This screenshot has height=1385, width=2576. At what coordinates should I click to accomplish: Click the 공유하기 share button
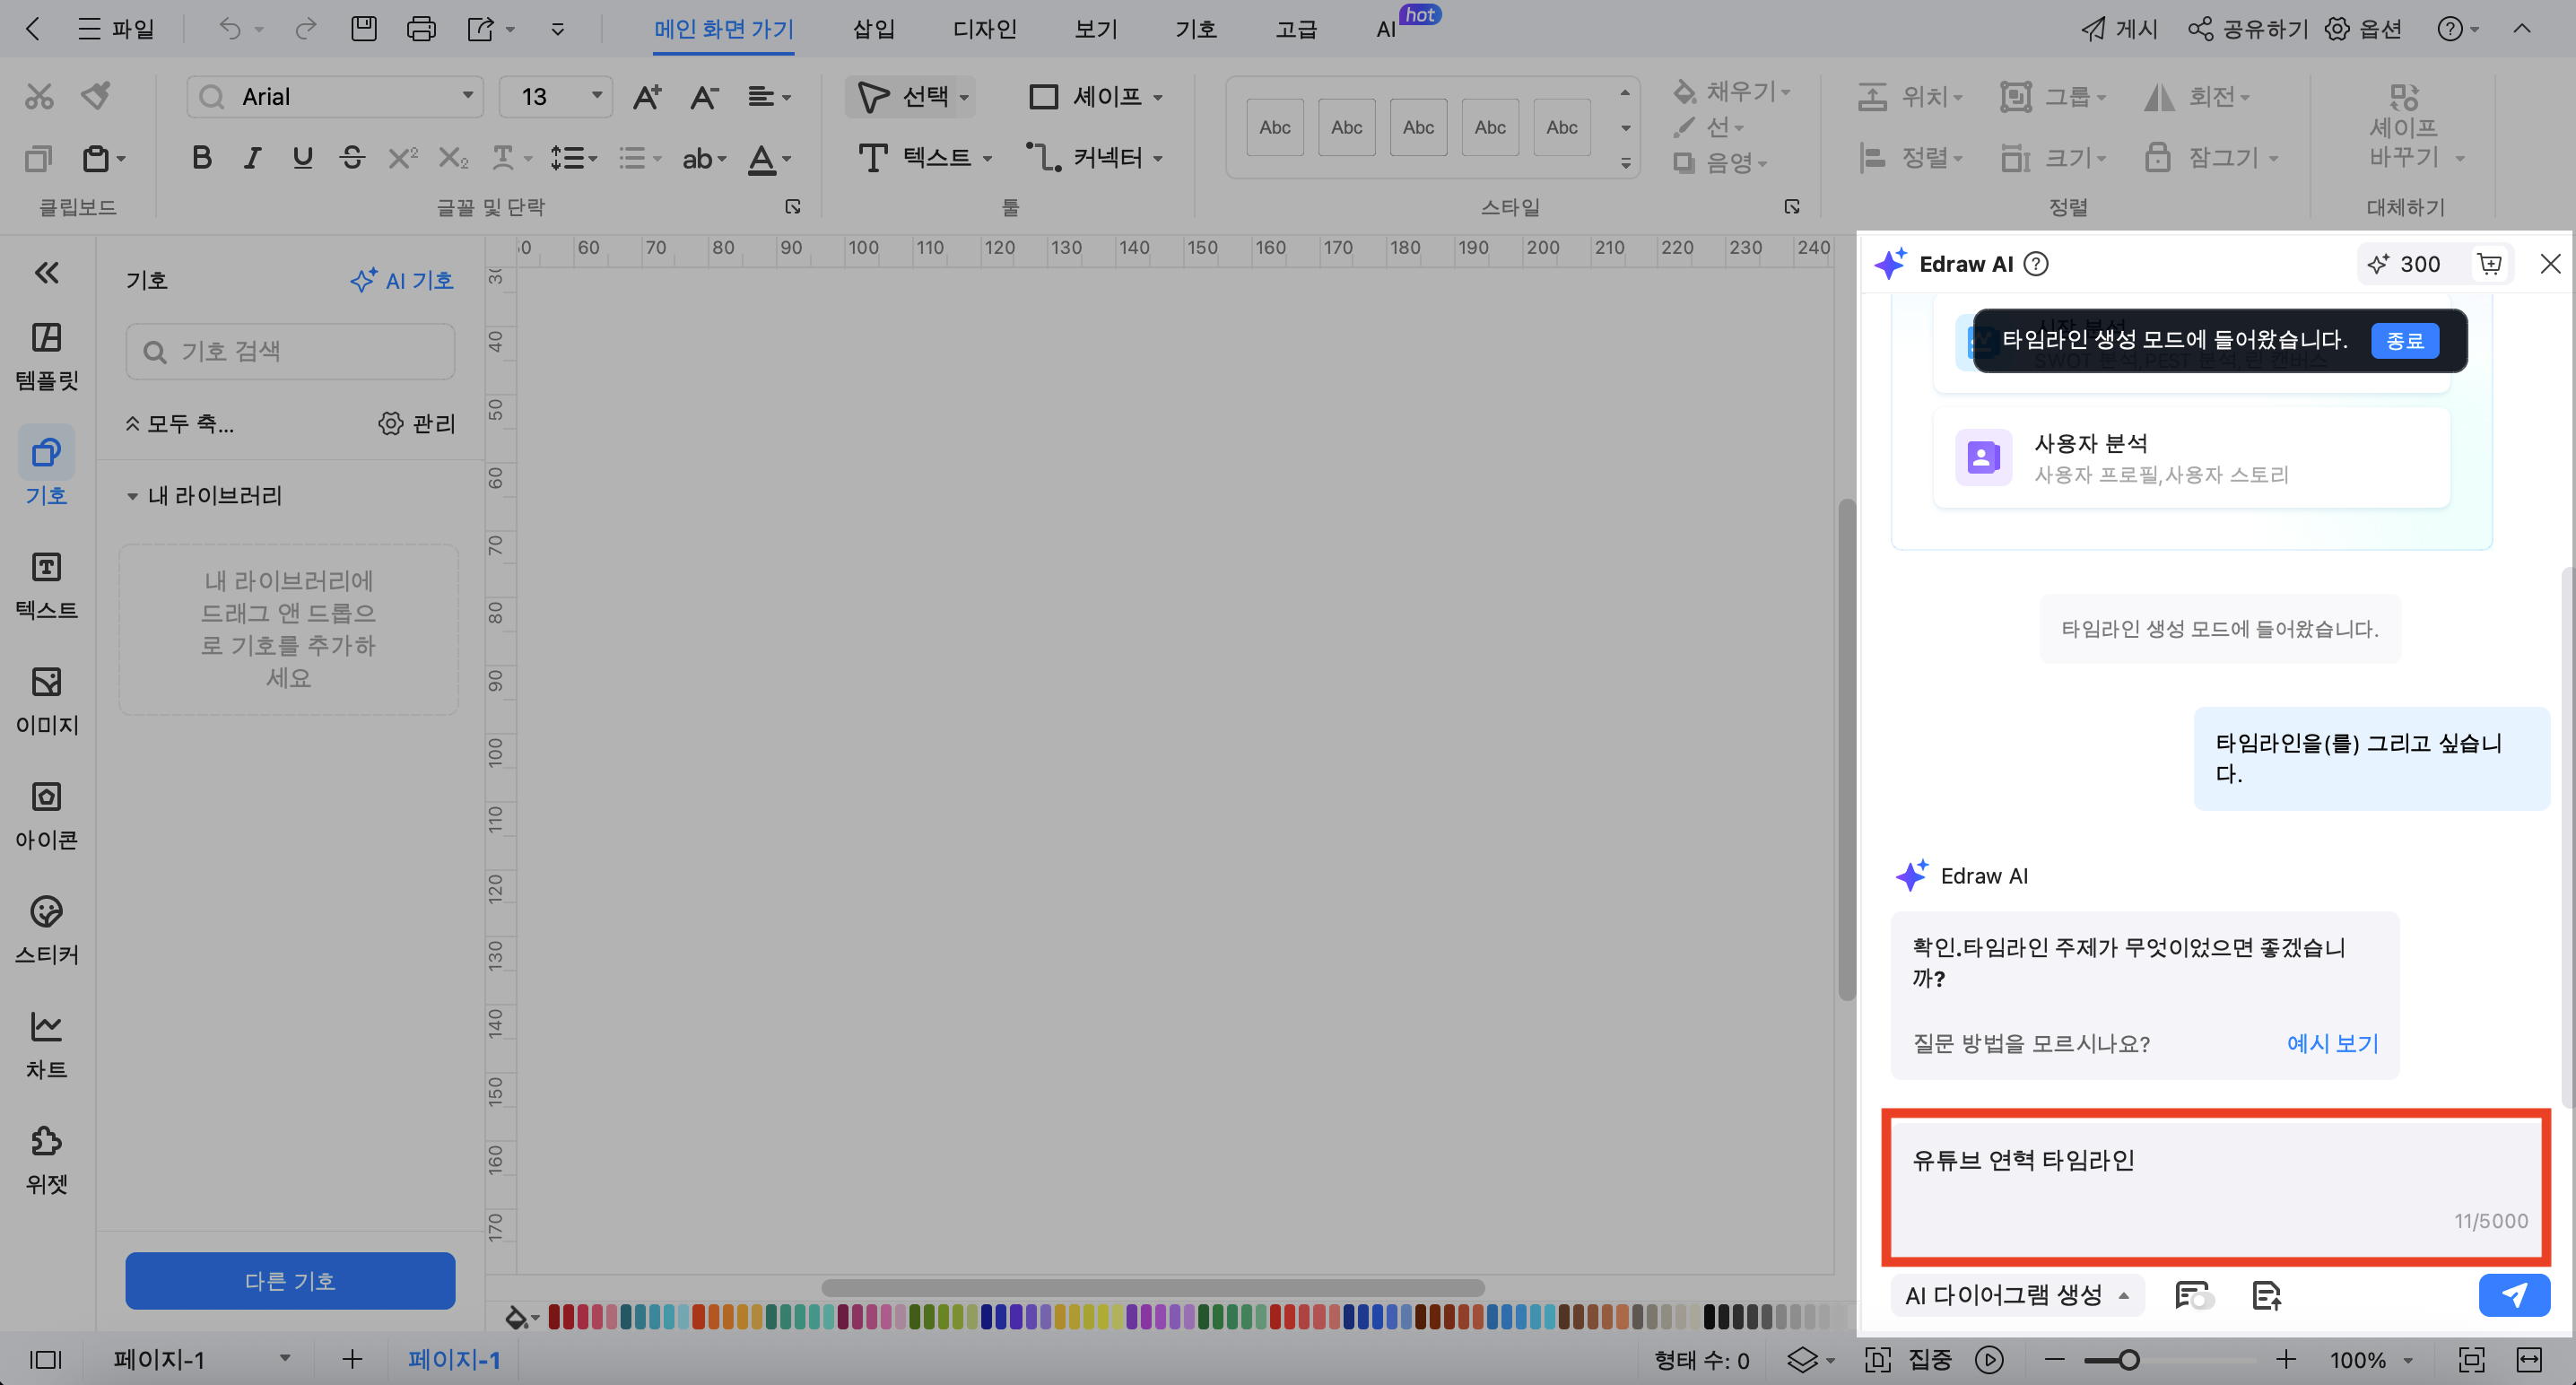click(x=2247, y=29)
